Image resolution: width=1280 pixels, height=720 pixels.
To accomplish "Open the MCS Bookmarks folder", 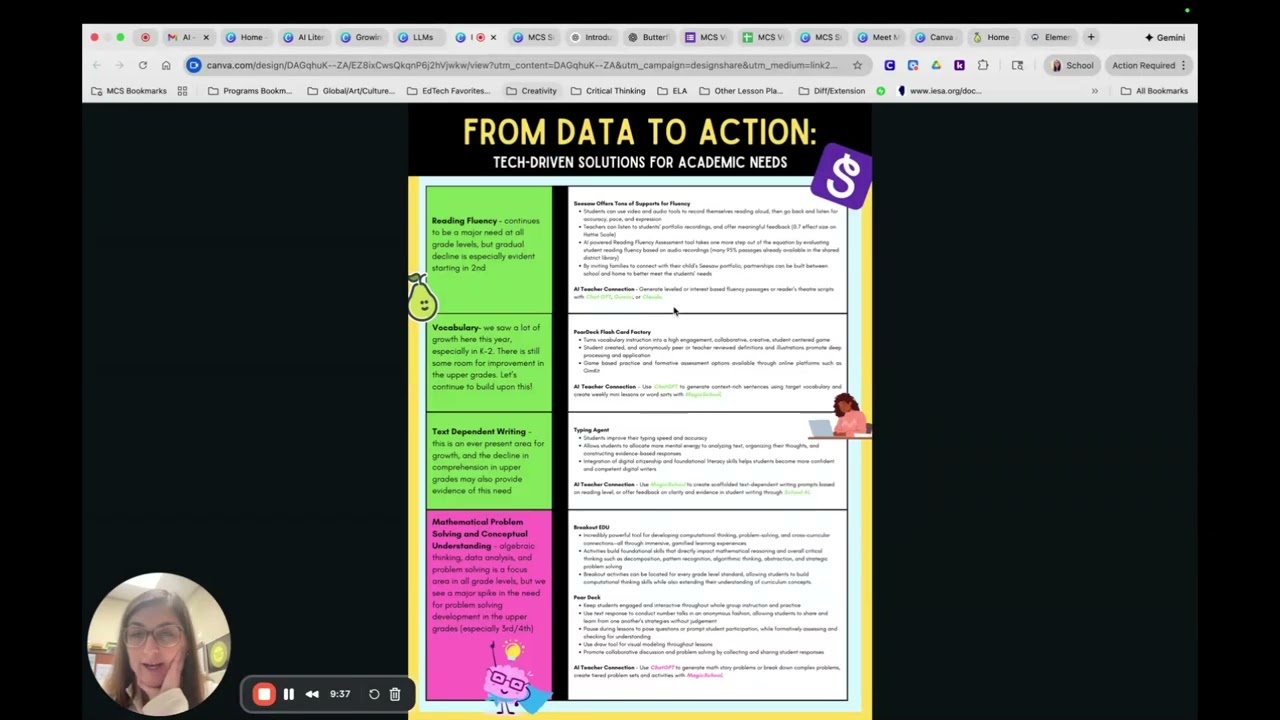I will pyautogui.click(x=129, y=91).
